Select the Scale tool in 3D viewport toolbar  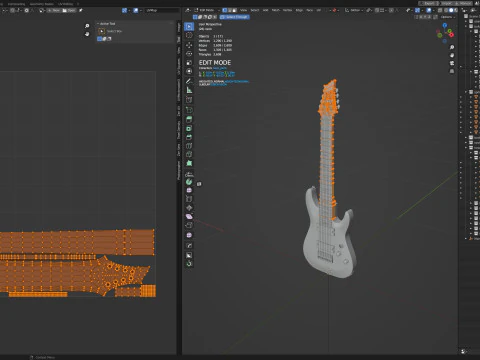[189, 63]
